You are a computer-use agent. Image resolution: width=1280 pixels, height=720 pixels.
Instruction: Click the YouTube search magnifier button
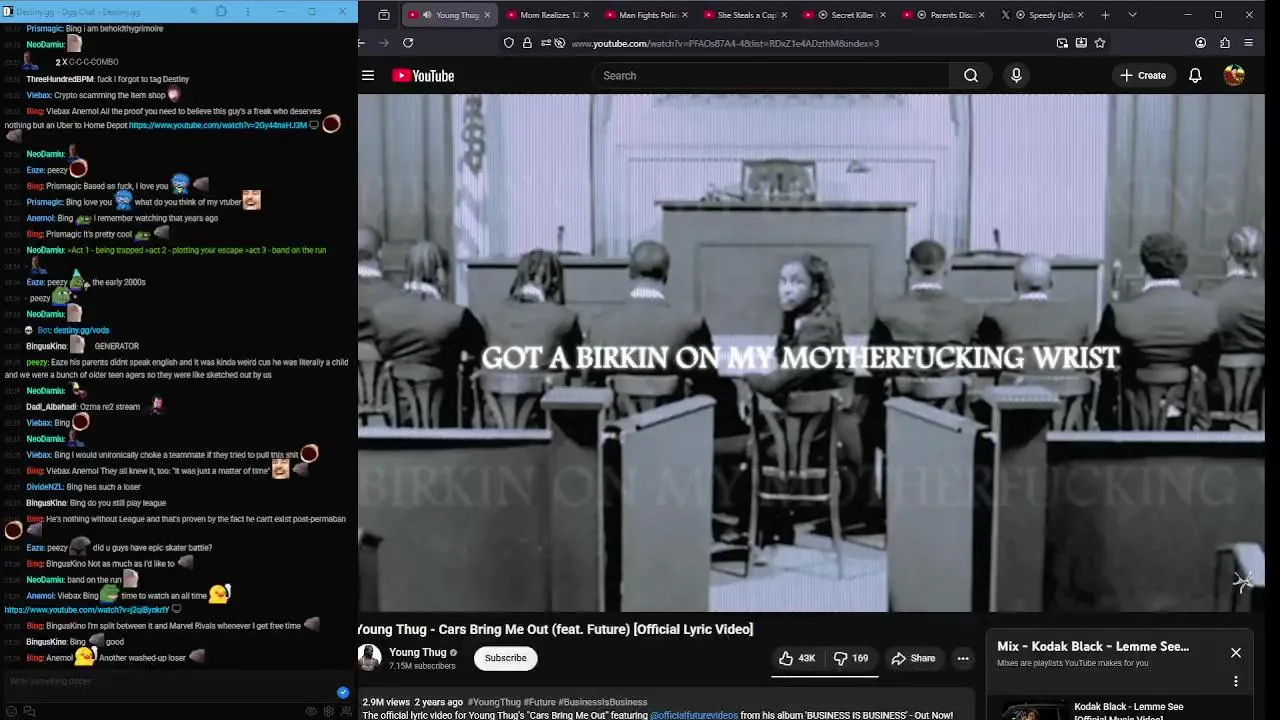tap(971, 76)
